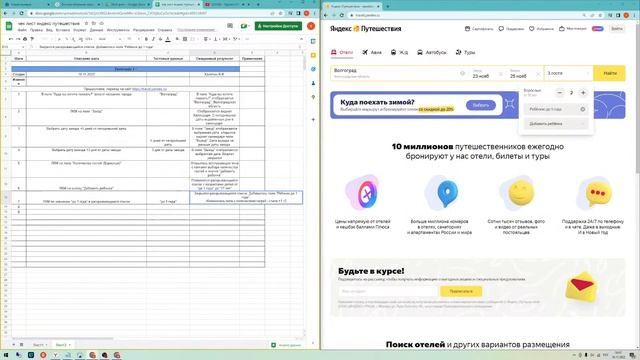The height and width of the screenshot is (360, 640).
Task: Open the Справка menu in Sheets
Action: pyautogui.click(x=165, y=30)
